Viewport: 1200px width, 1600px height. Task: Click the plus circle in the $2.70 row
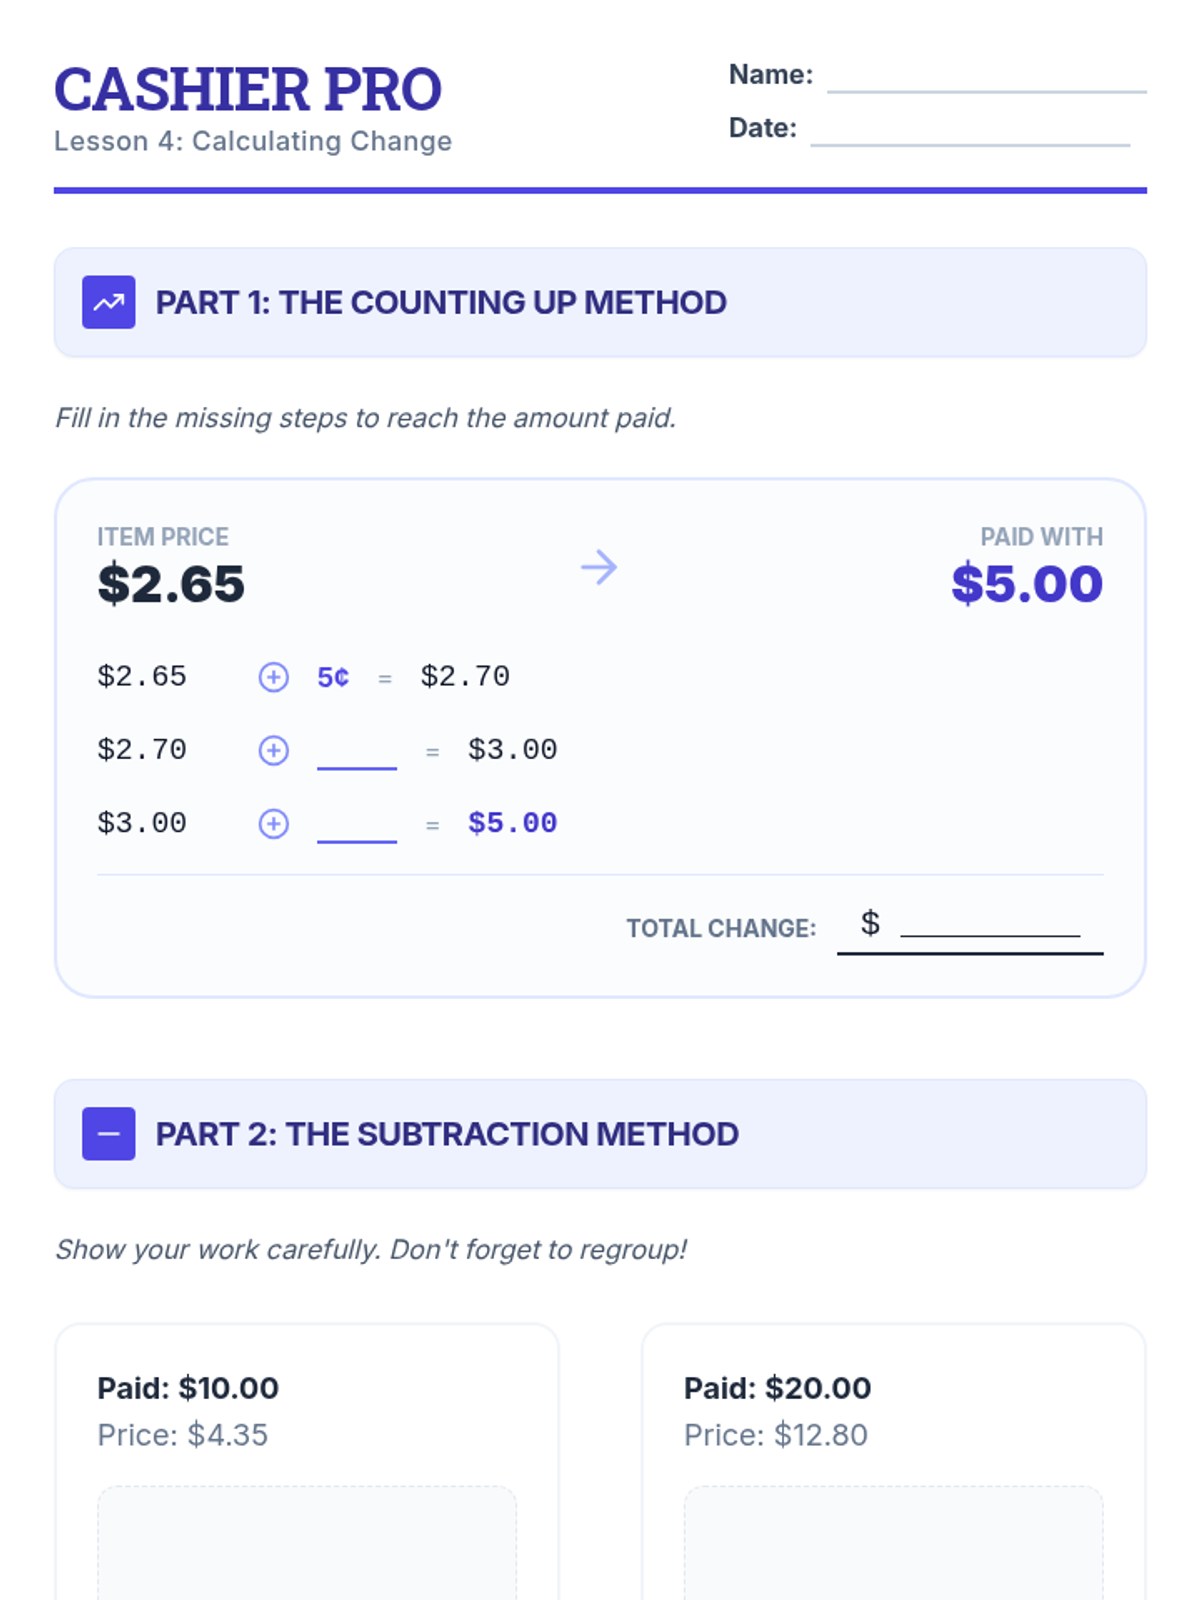tap(274, 750)
